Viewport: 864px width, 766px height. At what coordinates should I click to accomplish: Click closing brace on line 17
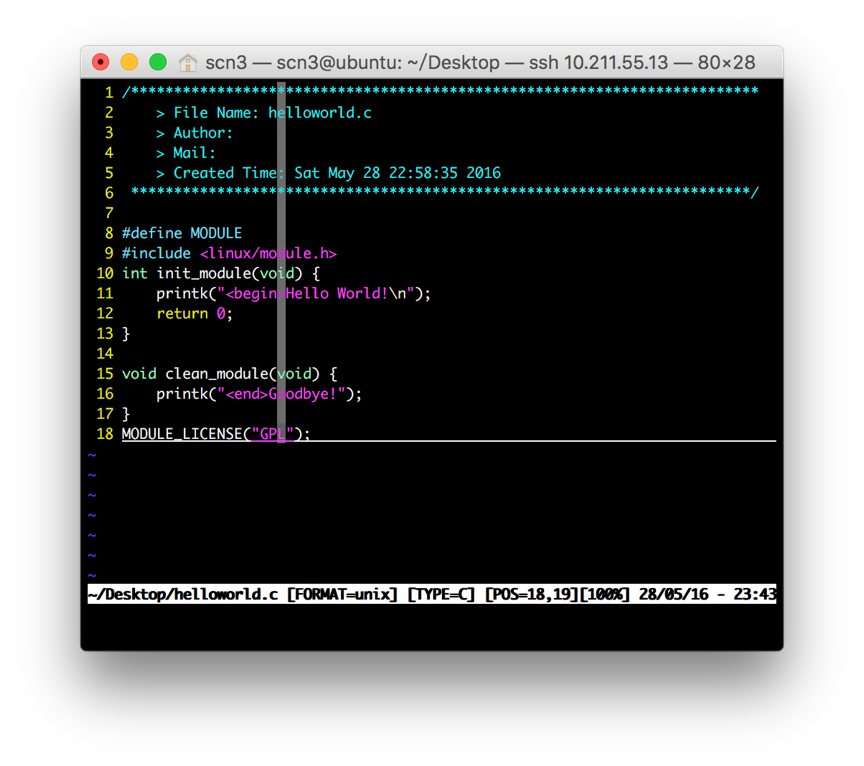126,414
